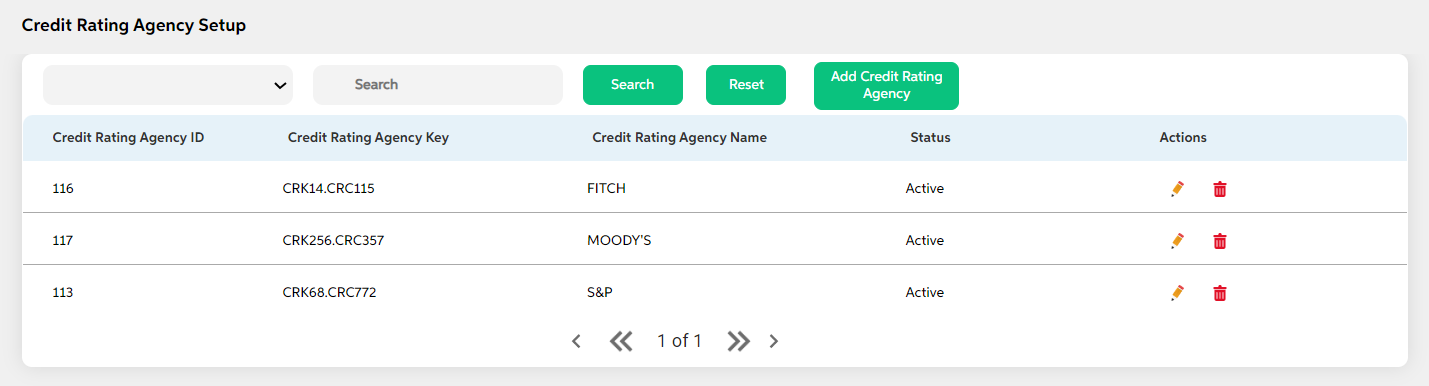This screenshot has width=1429, height=386.
Task: Go to the first page via double-left arrows
Action: click(x=621, y=341)
